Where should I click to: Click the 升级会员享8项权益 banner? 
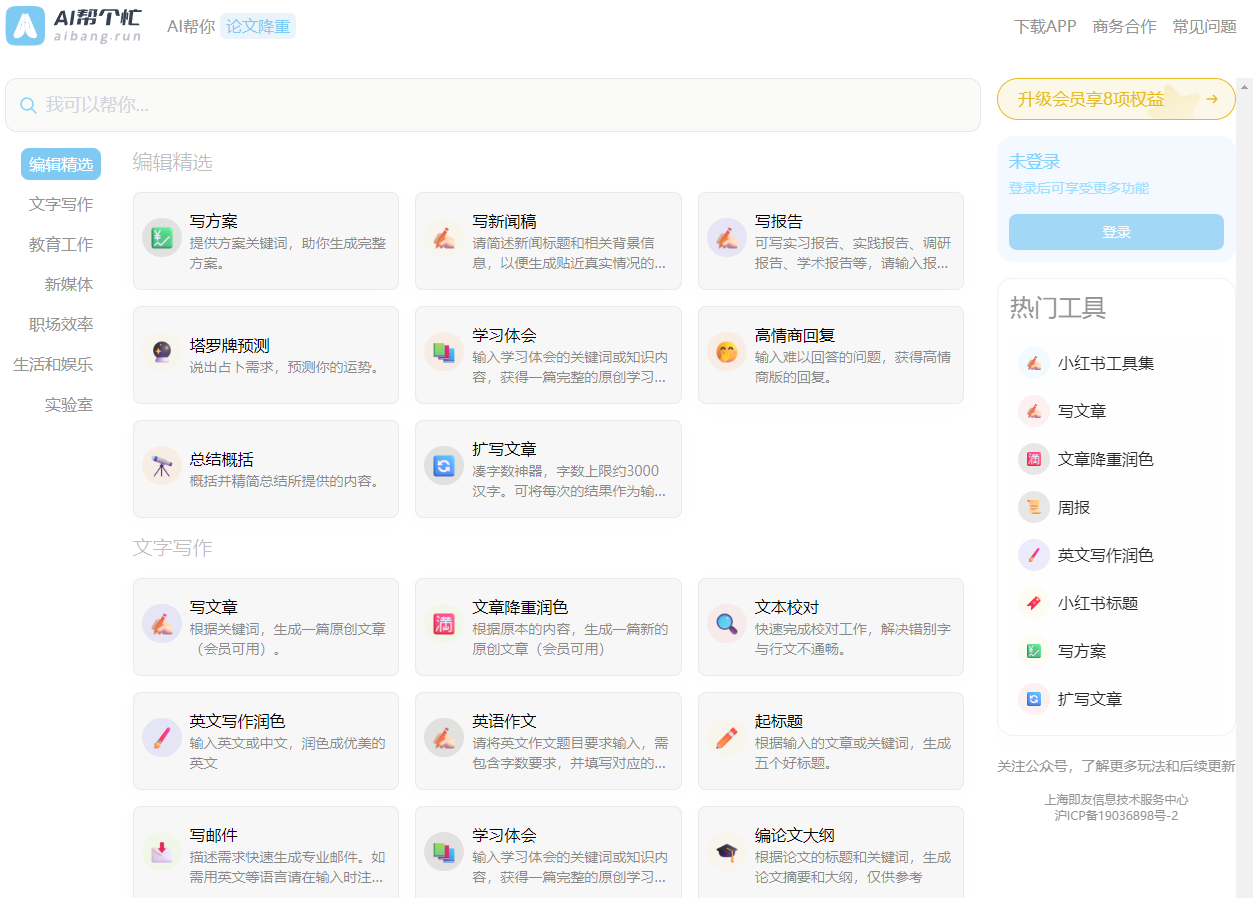1116,99
